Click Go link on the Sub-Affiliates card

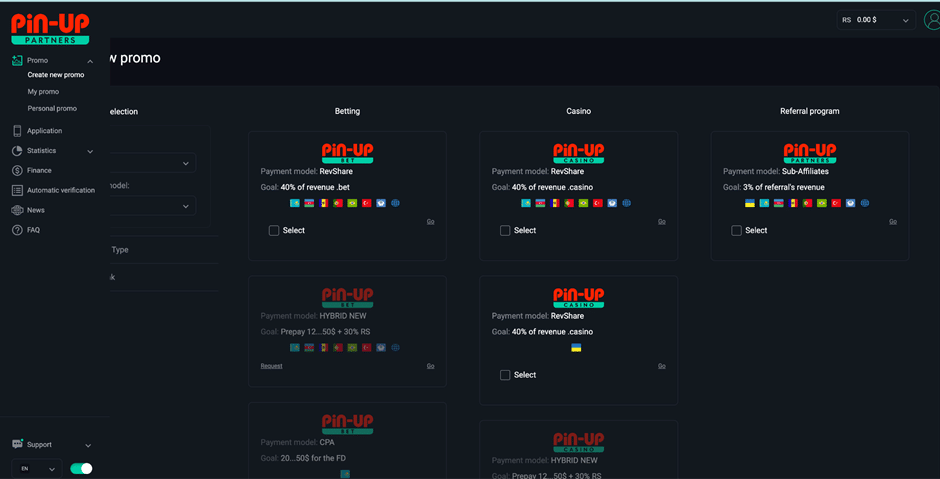[x=893, y=221]
